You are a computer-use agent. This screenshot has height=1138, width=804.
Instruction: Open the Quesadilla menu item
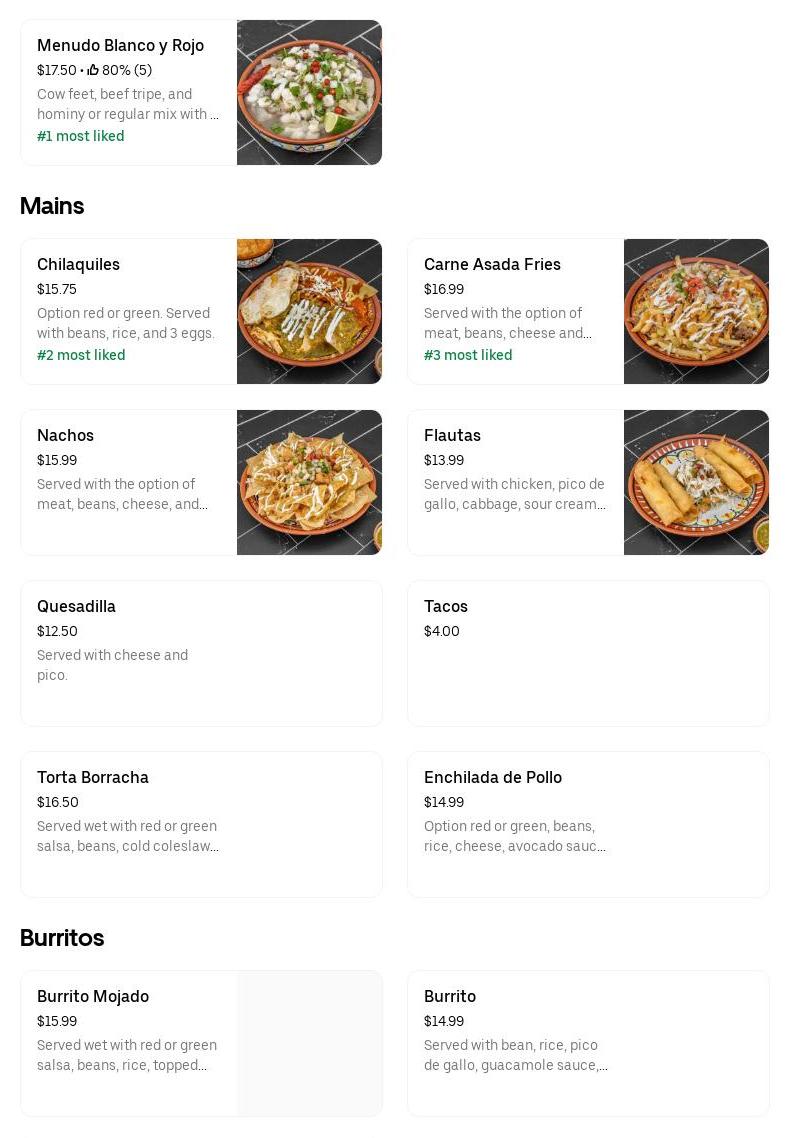point(201,653)
